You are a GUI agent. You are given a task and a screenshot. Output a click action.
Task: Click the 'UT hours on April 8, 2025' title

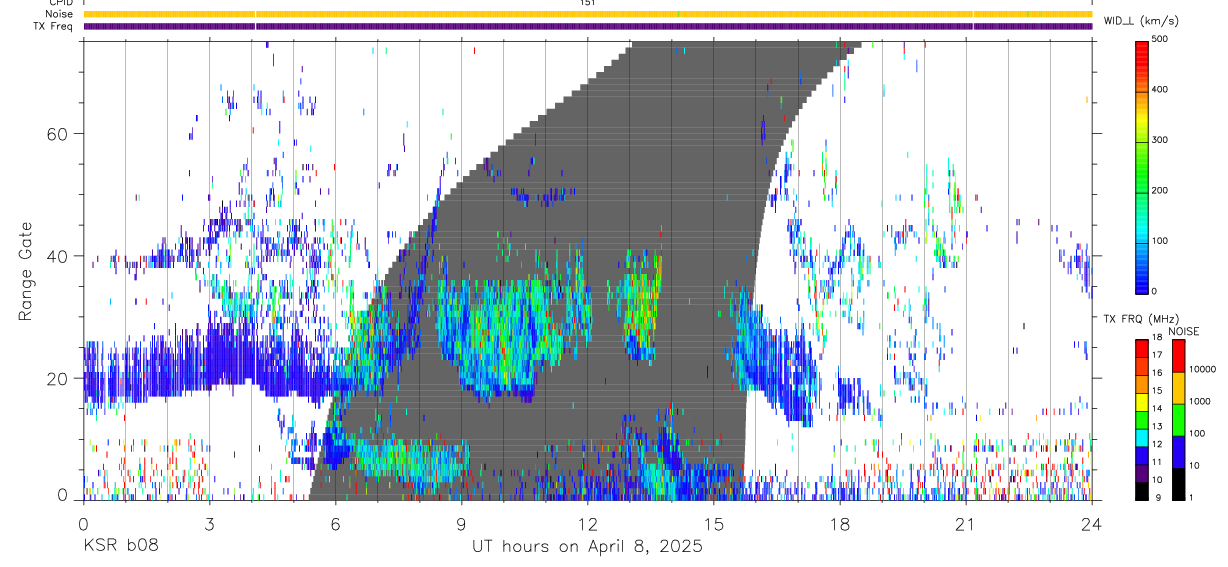click(x=588, y=547)
